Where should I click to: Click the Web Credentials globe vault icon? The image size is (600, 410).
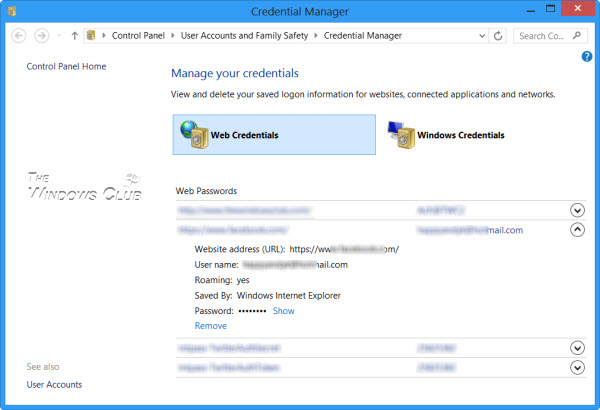194,134
